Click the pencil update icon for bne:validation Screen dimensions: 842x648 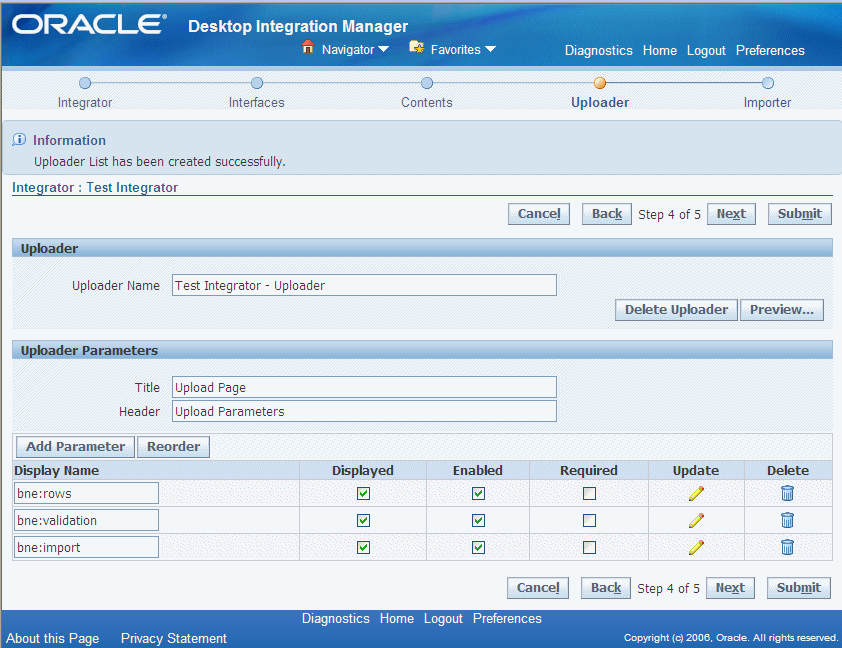click(696, 520)
